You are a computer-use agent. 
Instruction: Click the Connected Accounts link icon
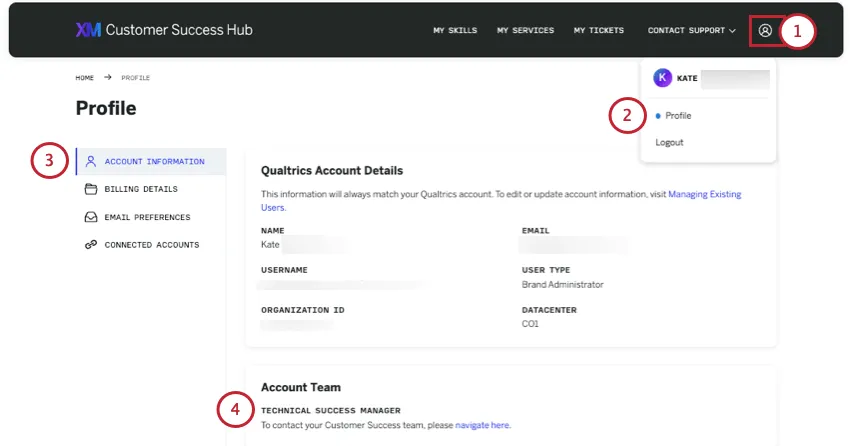[91, 245]
